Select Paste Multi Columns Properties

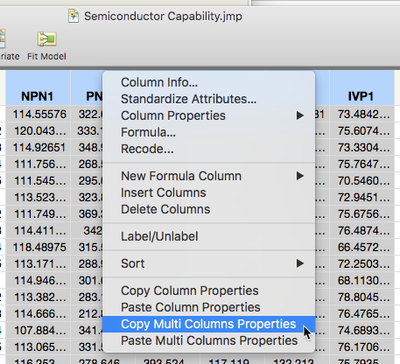pyautogui.click(x=209, y=341)
